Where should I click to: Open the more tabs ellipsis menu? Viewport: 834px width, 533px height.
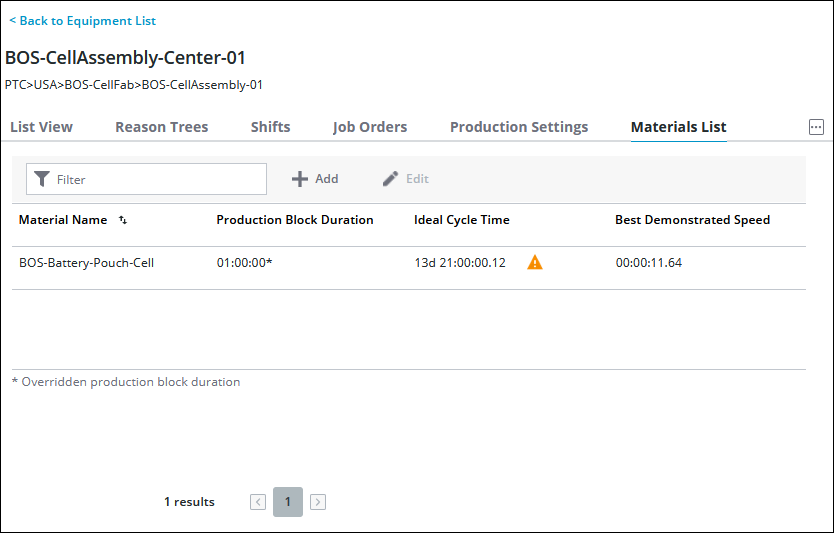click(816, 127)
